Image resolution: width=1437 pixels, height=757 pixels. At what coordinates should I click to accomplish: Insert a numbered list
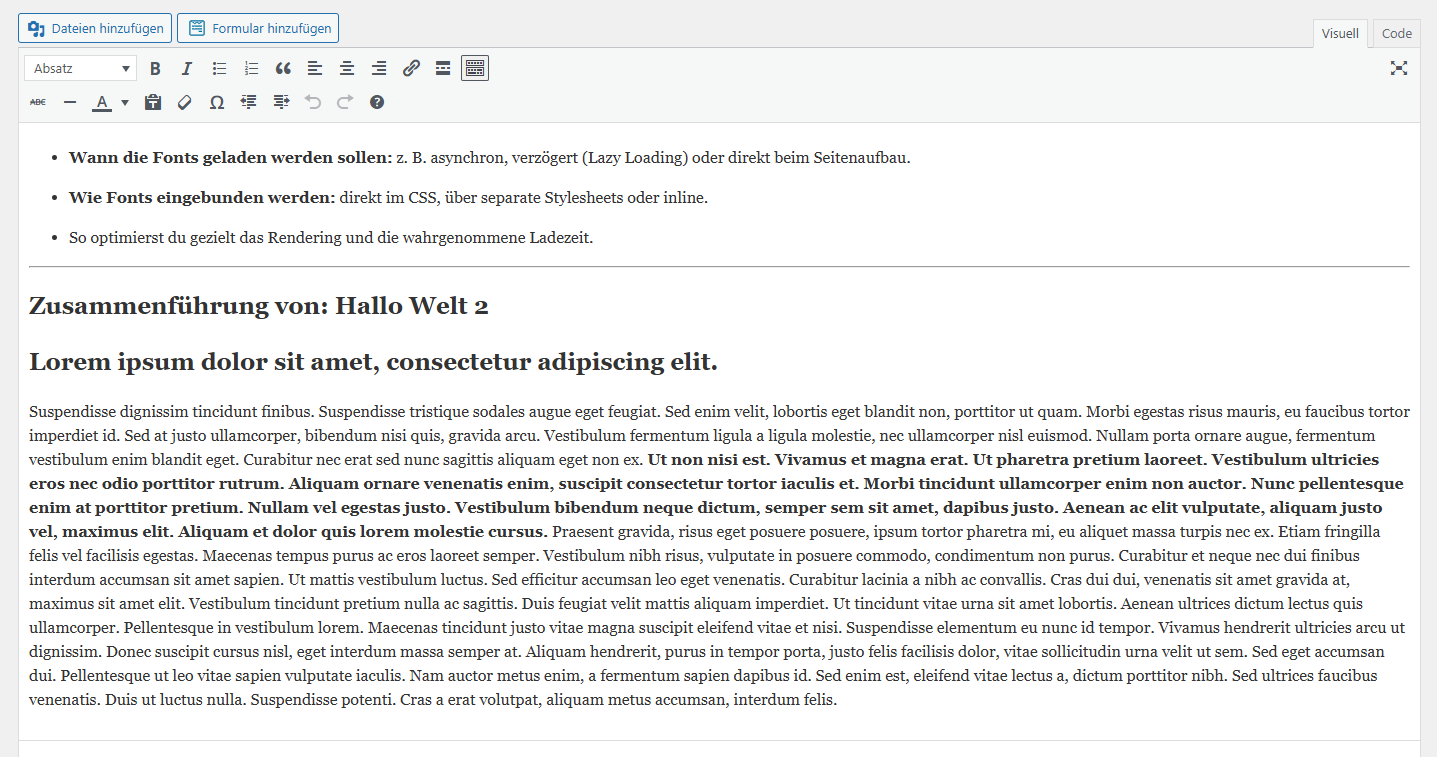[x=251, y=69]
